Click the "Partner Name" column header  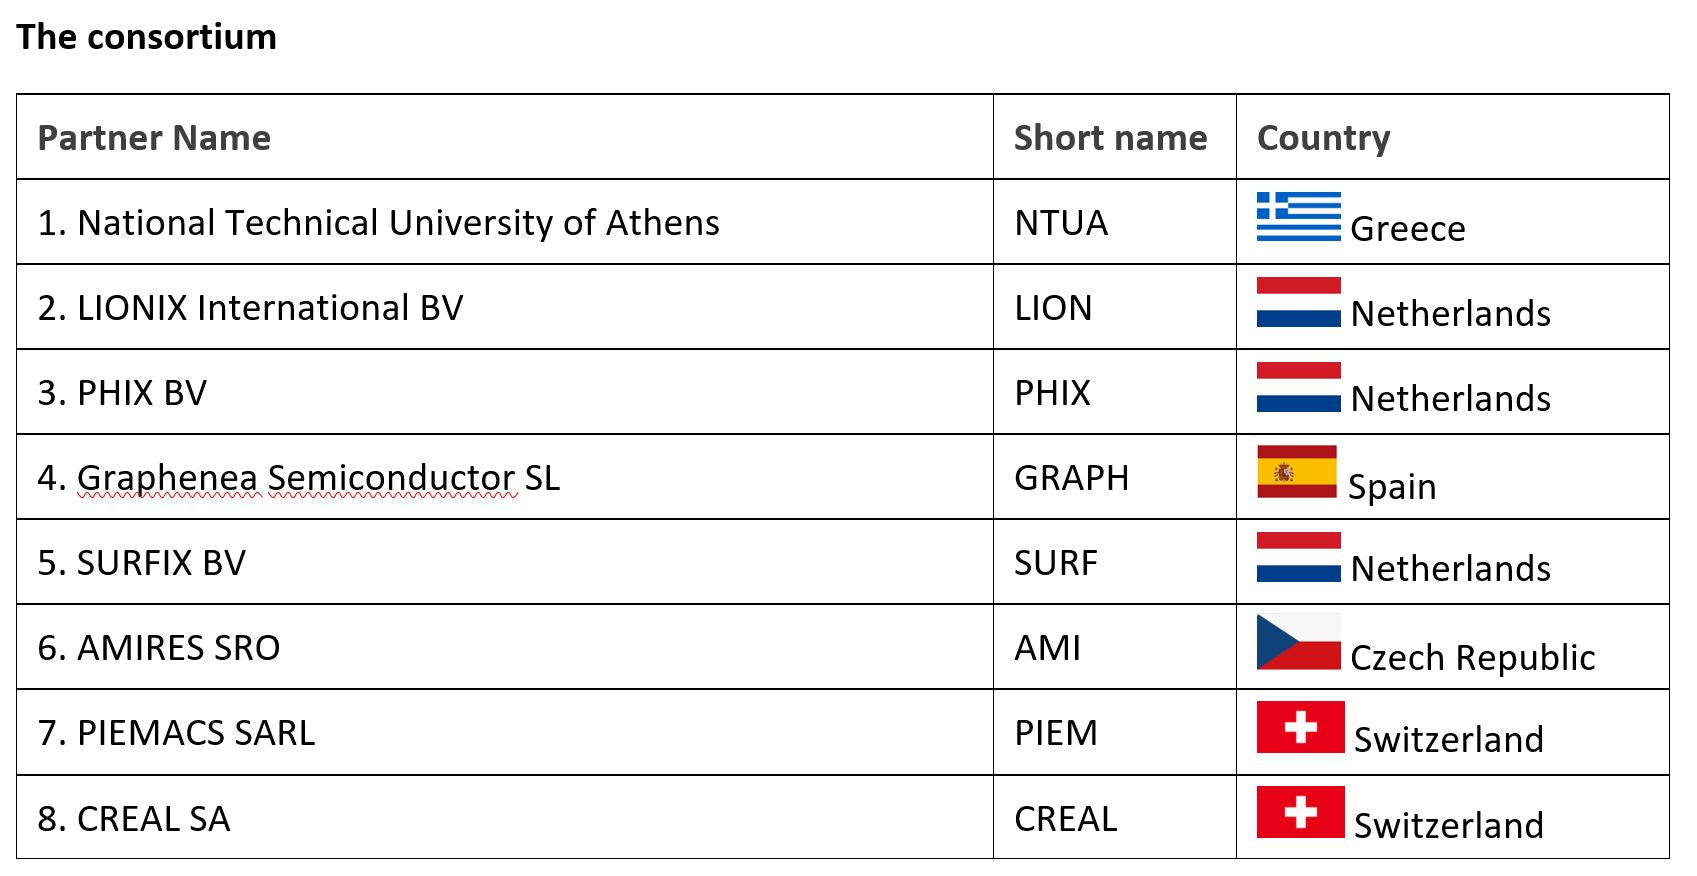click(x=154, y=138)
